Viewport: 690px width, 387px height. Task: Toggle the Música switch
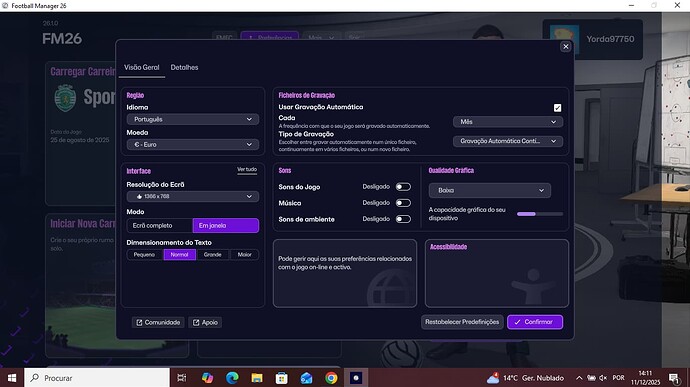pyautogui.click(x=403, y=203)
